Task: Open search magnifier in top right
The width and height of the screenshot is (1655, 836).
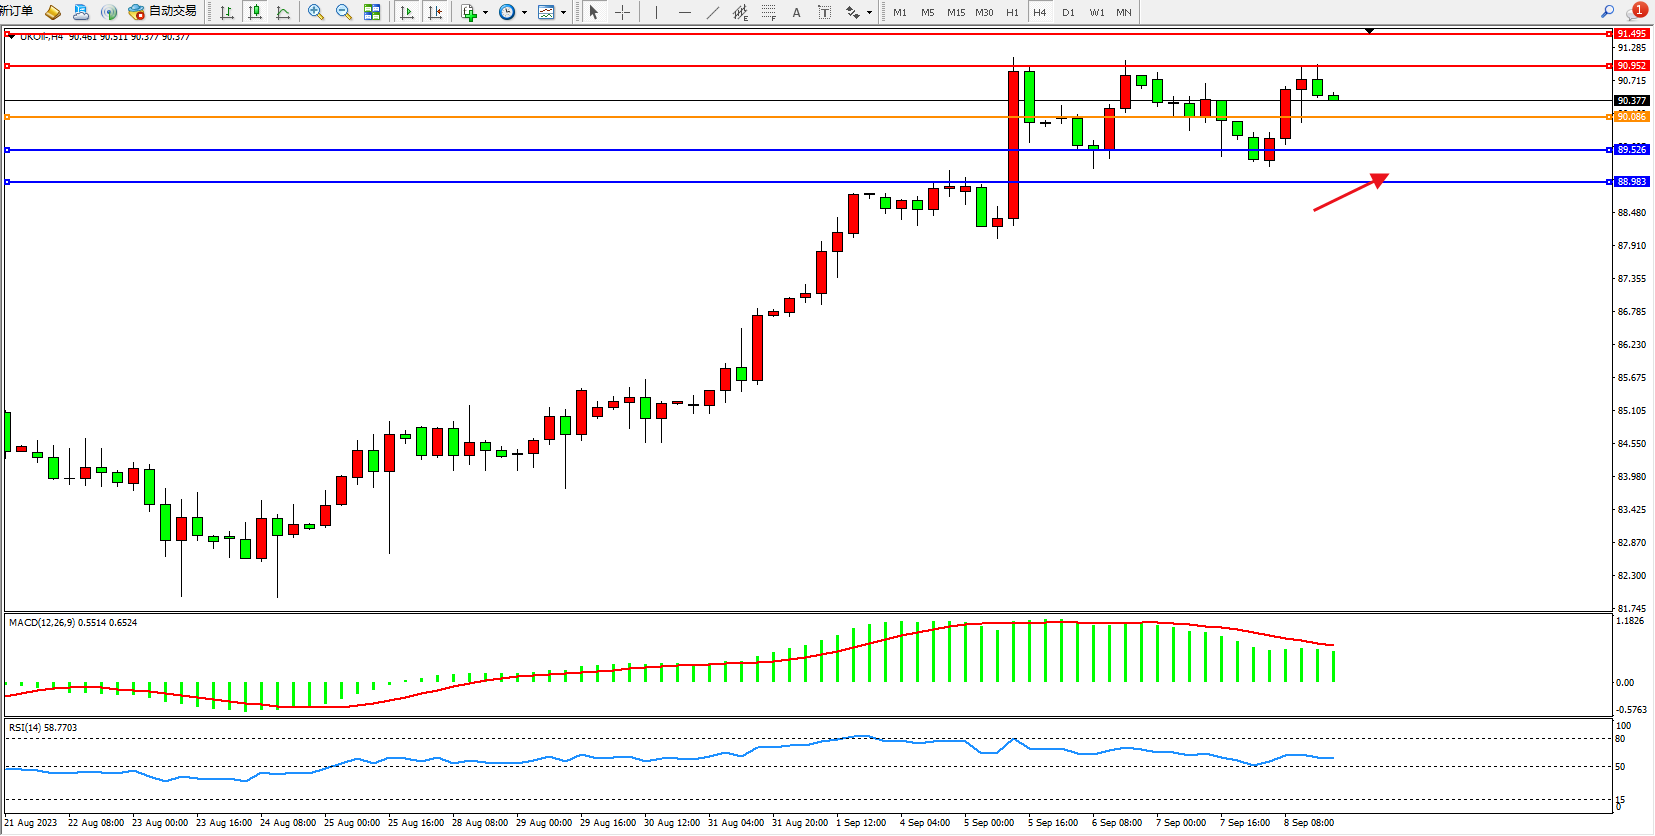Action: pos(1607,12)
